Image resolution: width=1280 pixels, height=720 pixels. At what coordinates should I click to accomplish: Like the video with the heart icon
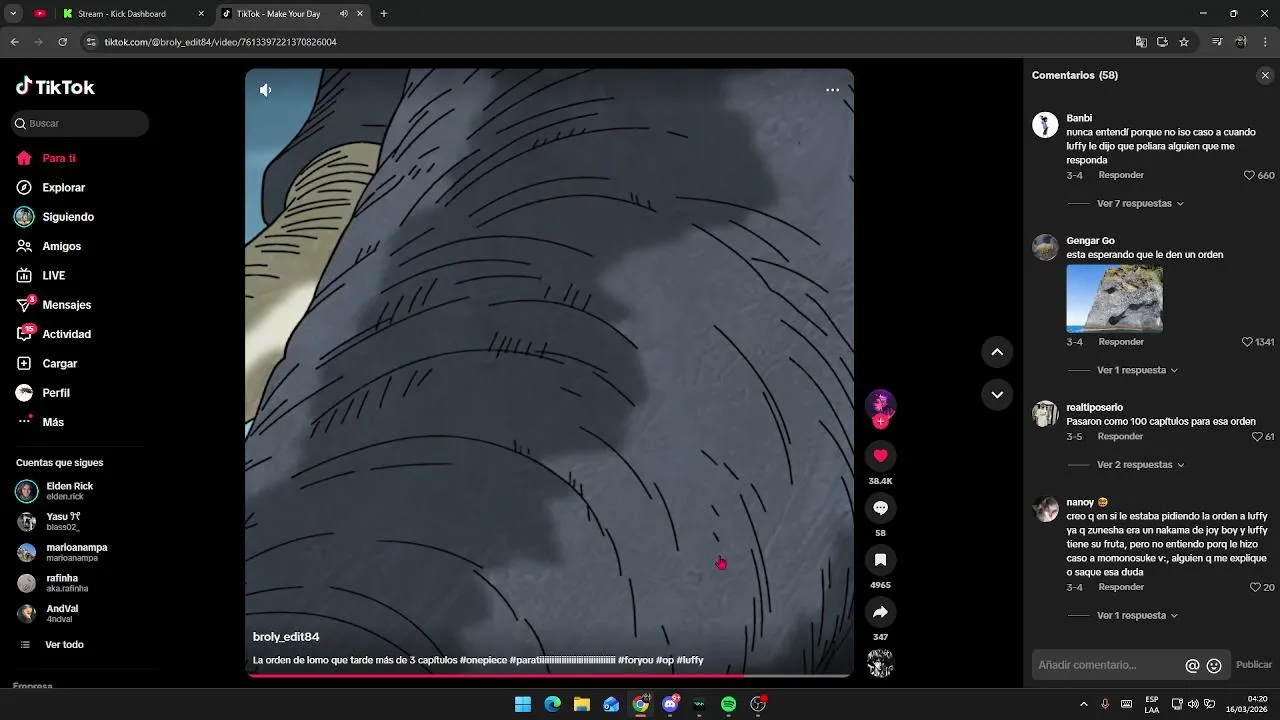pos(880,456)
